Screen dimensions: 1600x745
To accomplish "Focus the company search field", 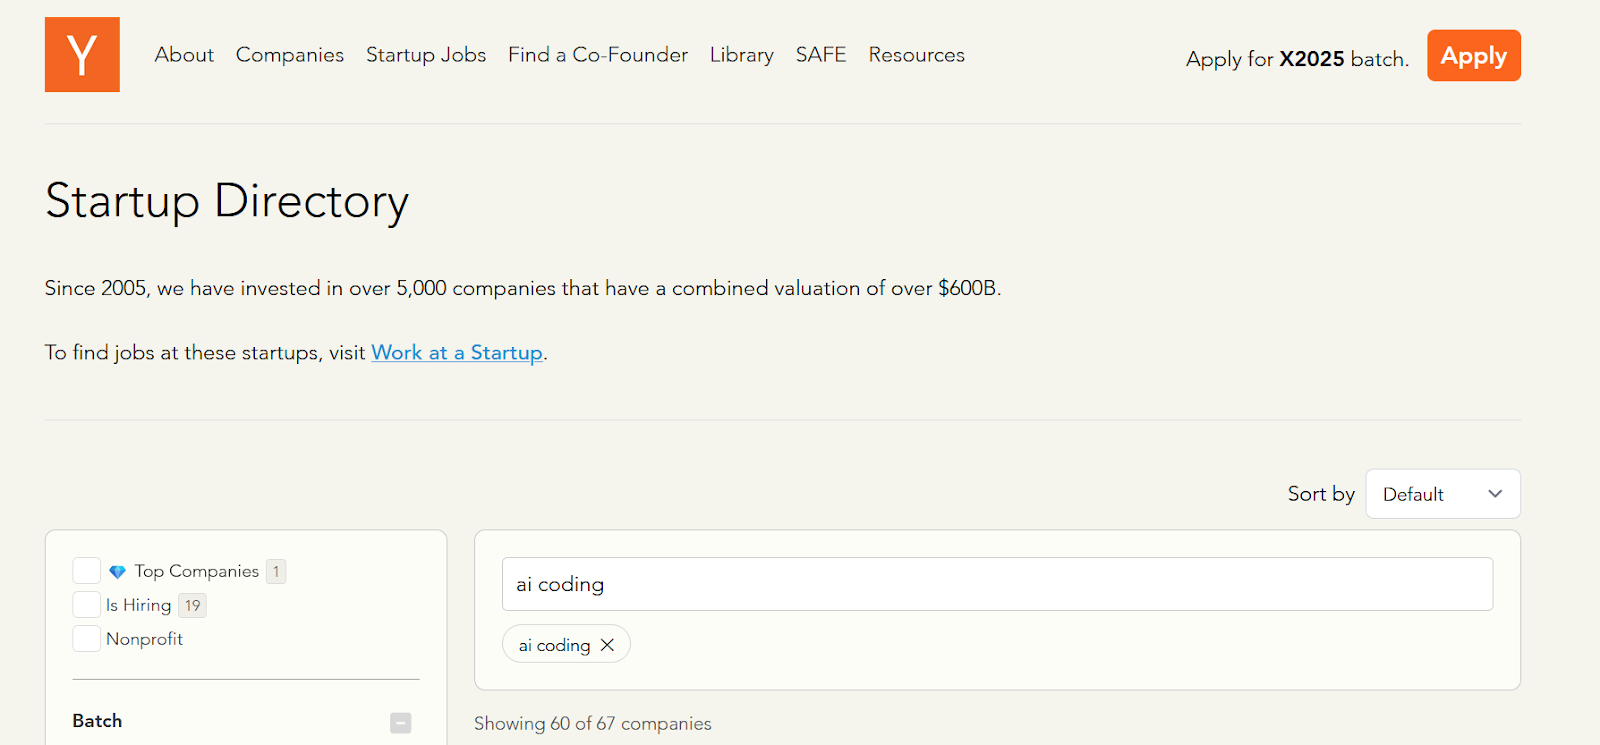I will [x=997, y=584].
